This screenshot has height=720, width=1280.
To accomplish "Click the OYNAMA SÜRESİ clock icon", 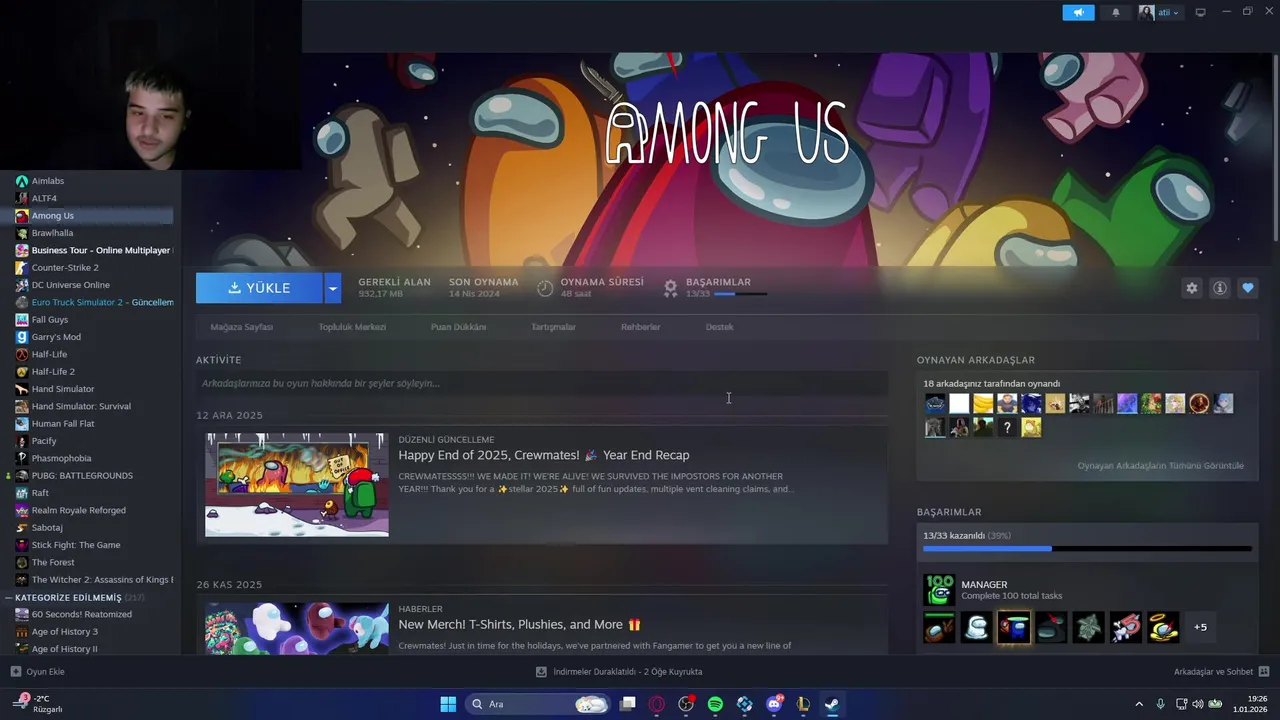I will [x=545, y=288].
